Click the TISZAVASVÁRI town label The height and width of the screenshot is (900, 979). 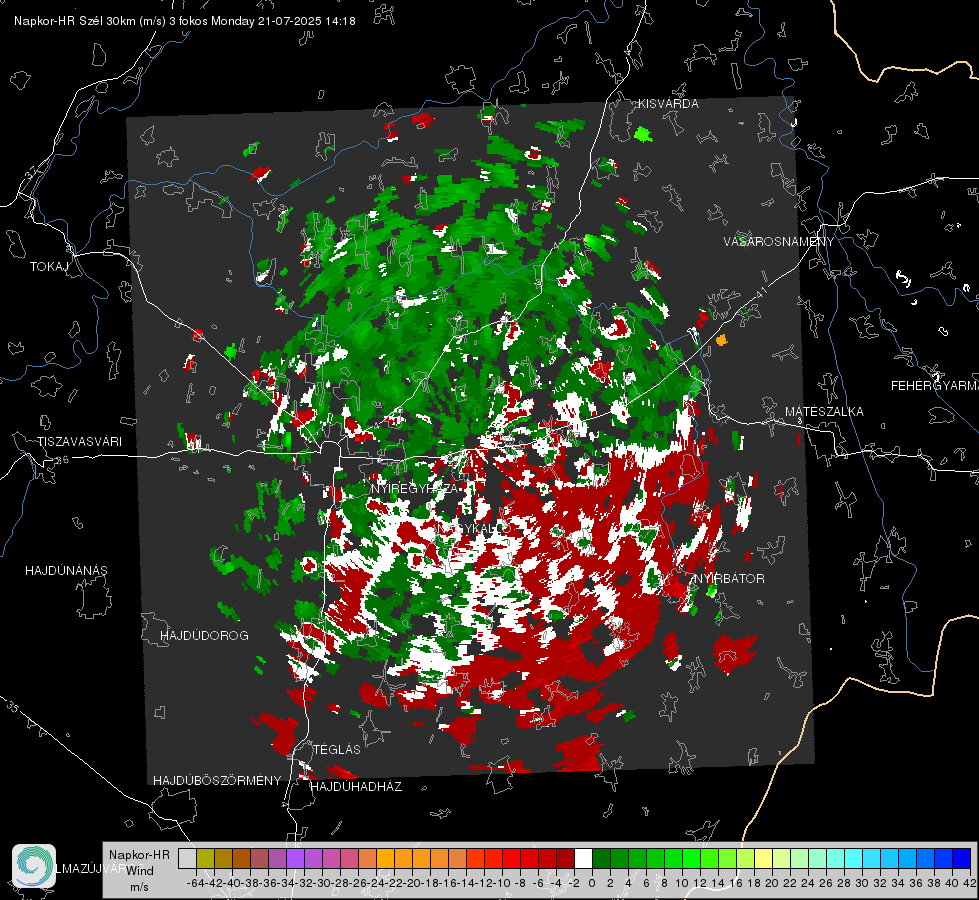[x=80, y=442]
